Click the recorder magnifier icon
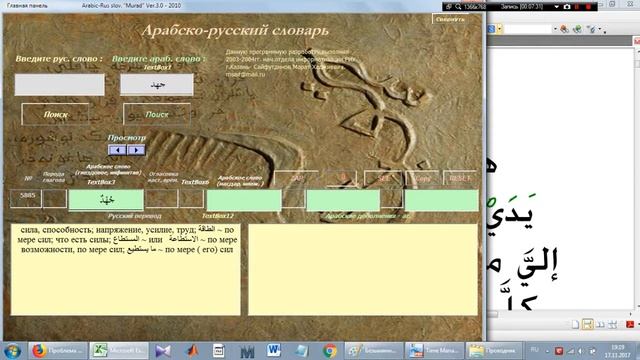This screenshot has height=360, width=640. click(458, 7)
